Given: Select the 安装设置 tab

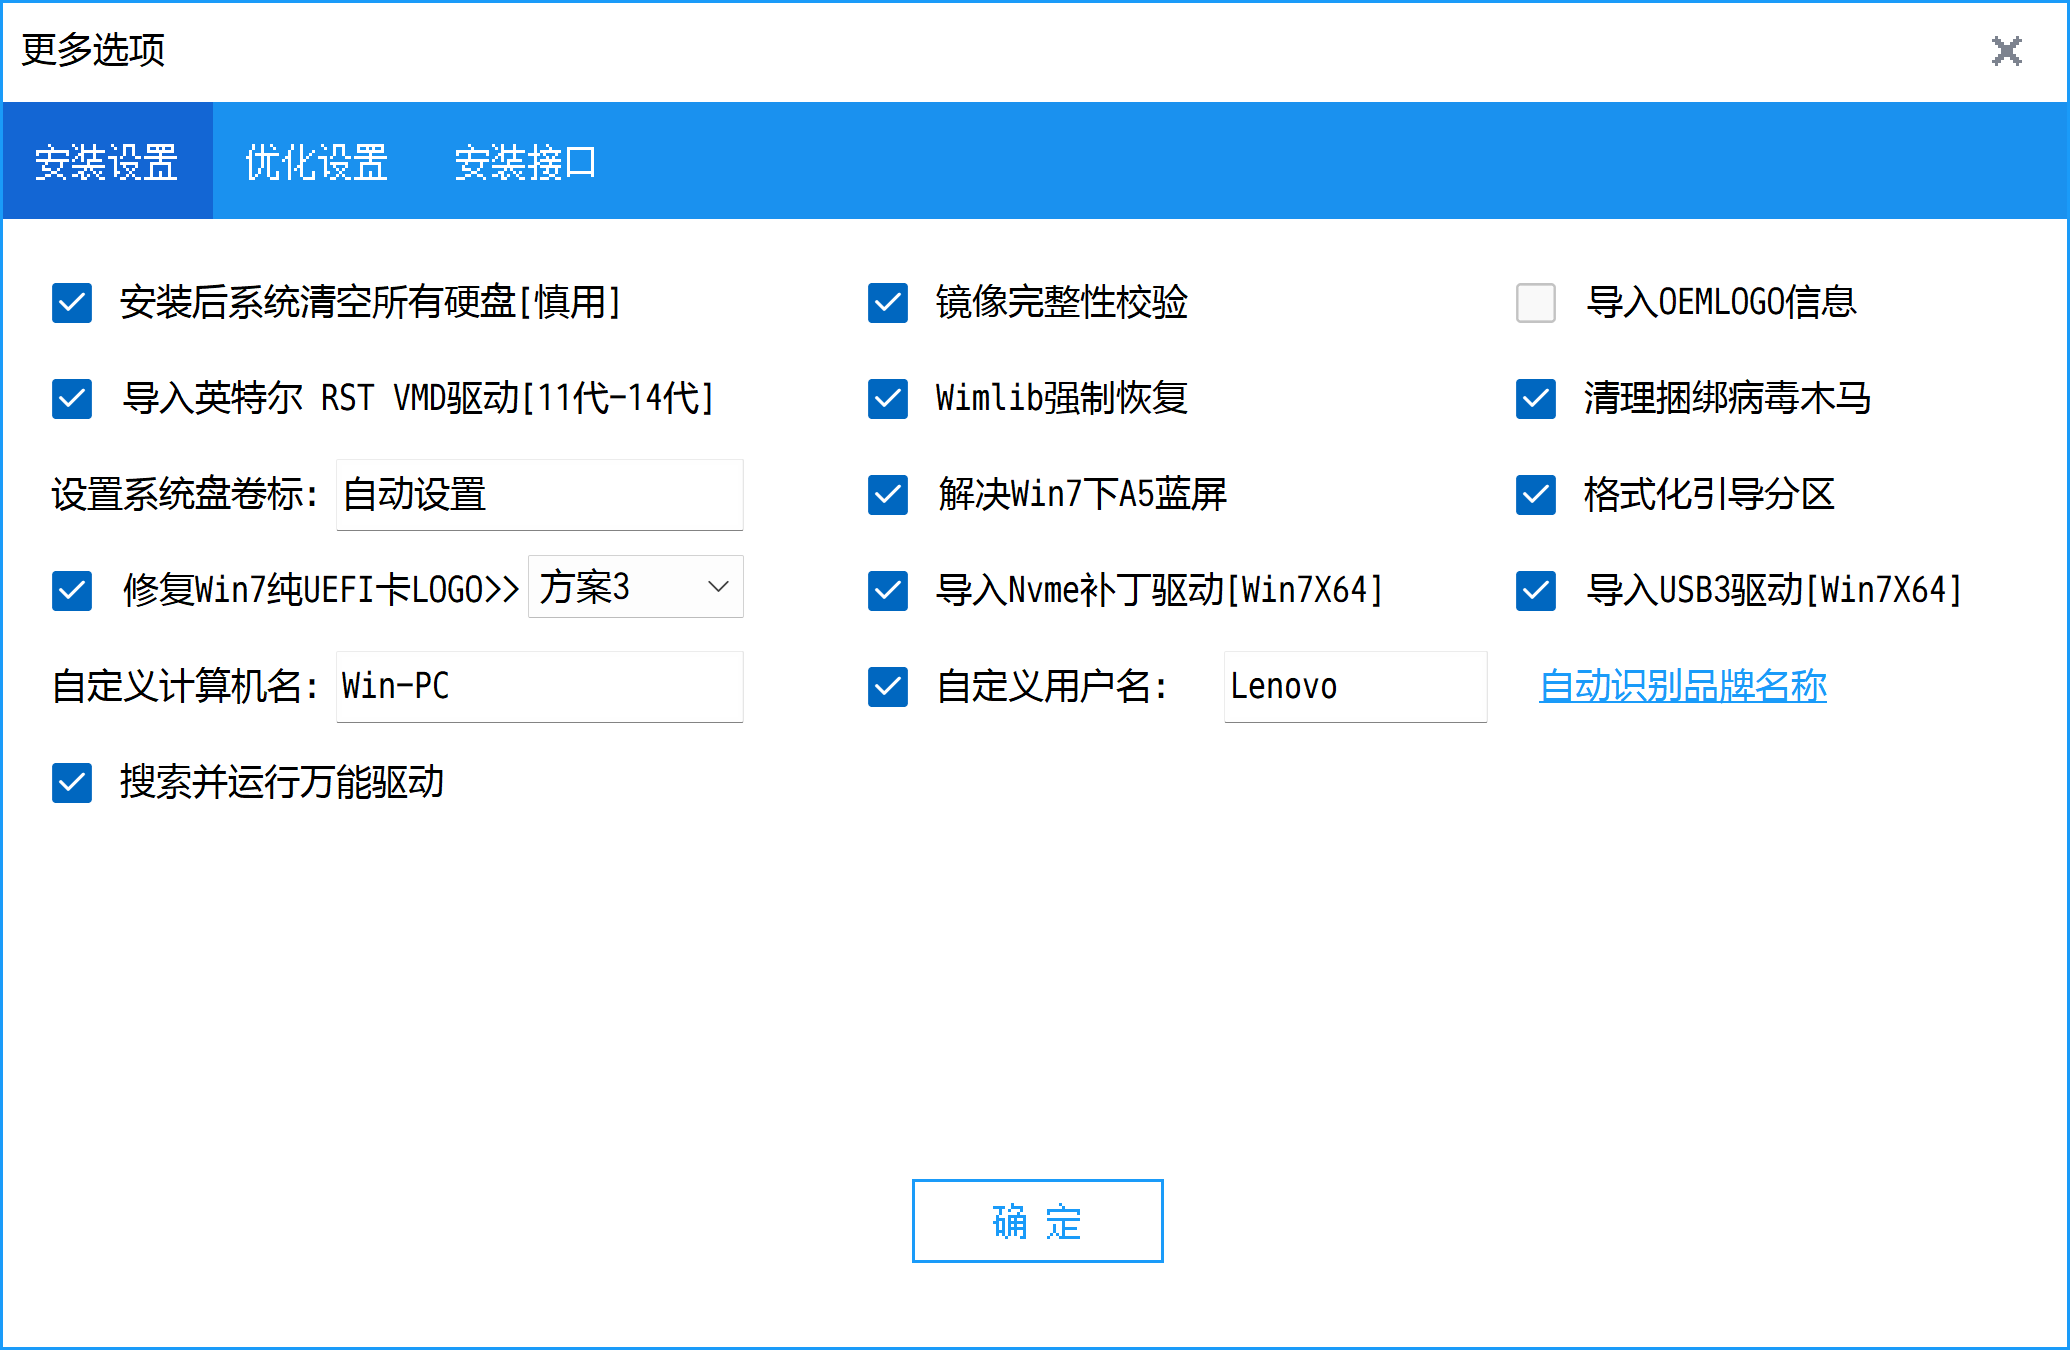Looking at the screenshot, I should (107, 162).
